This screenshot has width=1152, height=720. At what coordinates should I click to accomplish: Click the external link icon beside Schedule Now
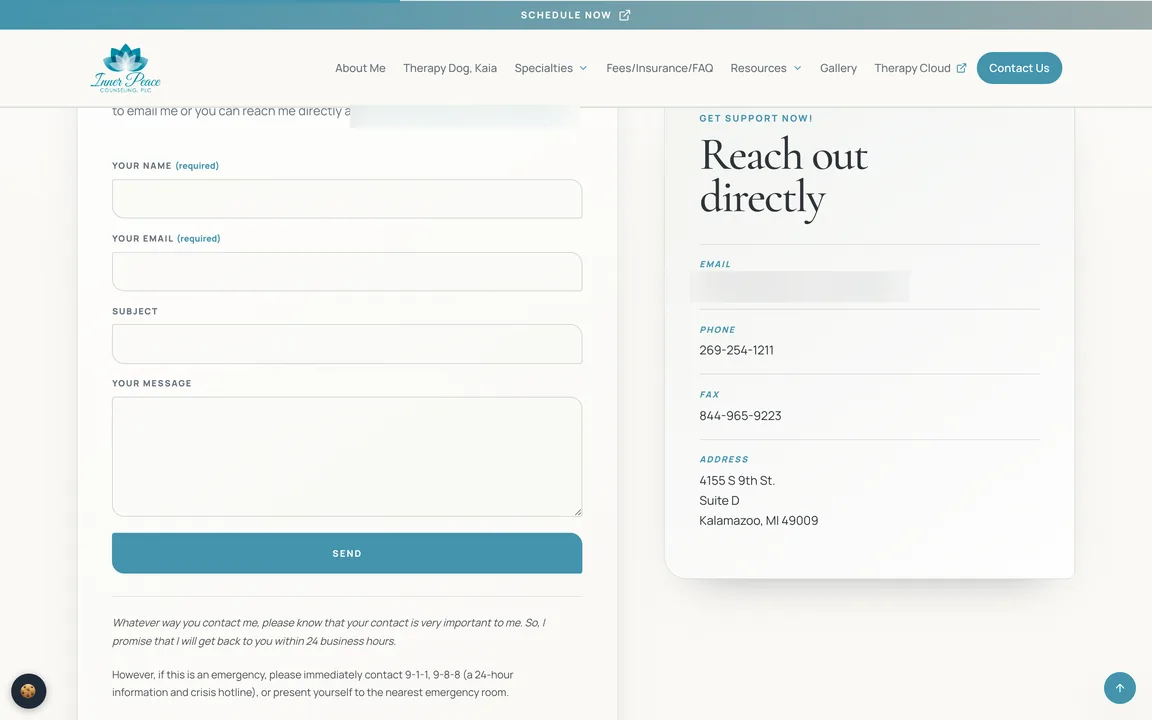click(624, 15)
